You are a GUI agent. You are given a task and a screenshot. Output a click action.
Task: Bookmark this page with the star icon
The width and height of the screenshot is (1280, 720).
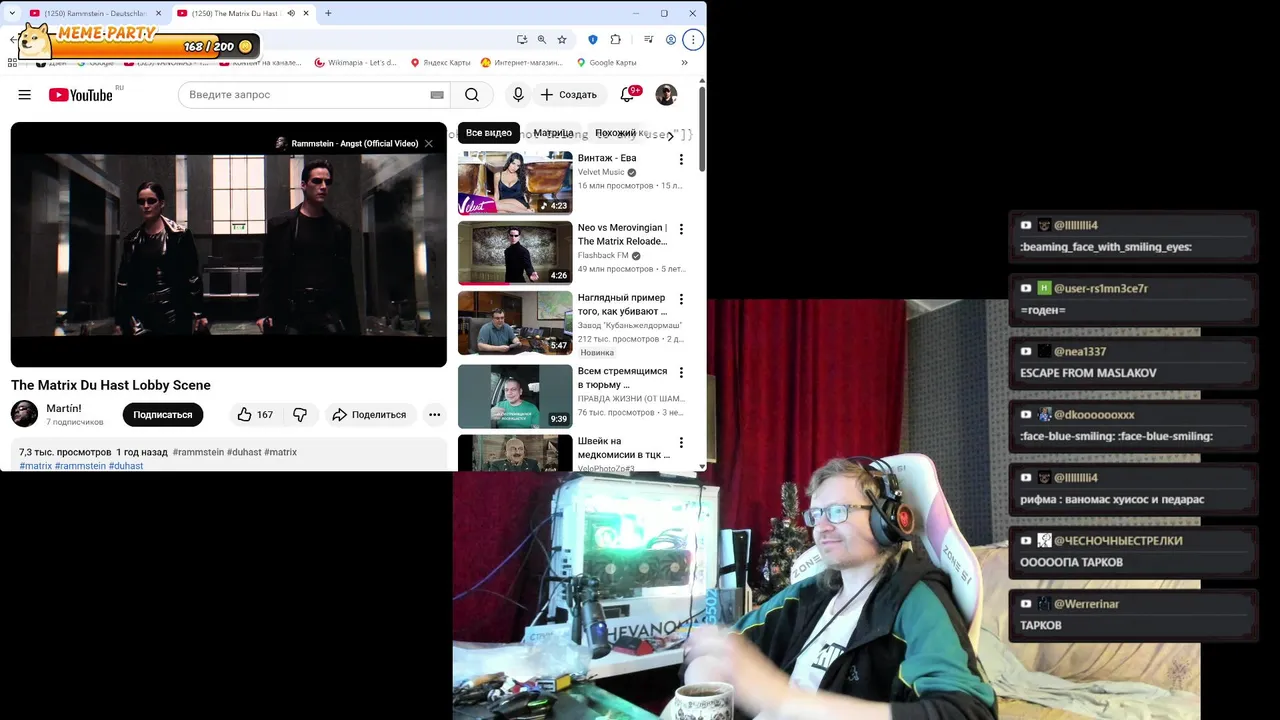point(562,40)
